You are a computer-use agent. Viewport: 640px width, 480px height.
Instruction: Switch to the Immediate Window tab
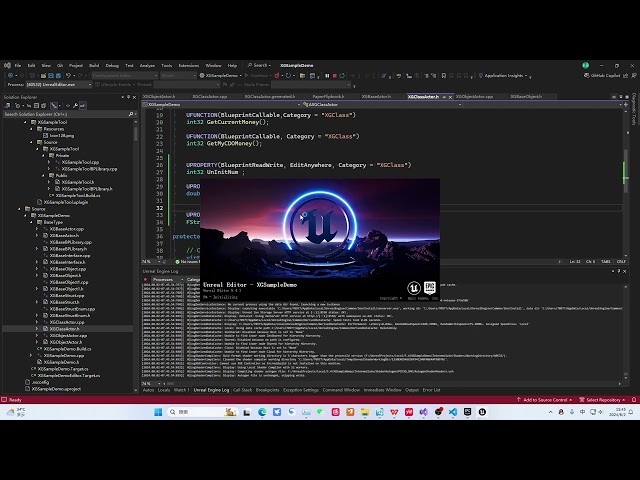(x=382, y=390)
